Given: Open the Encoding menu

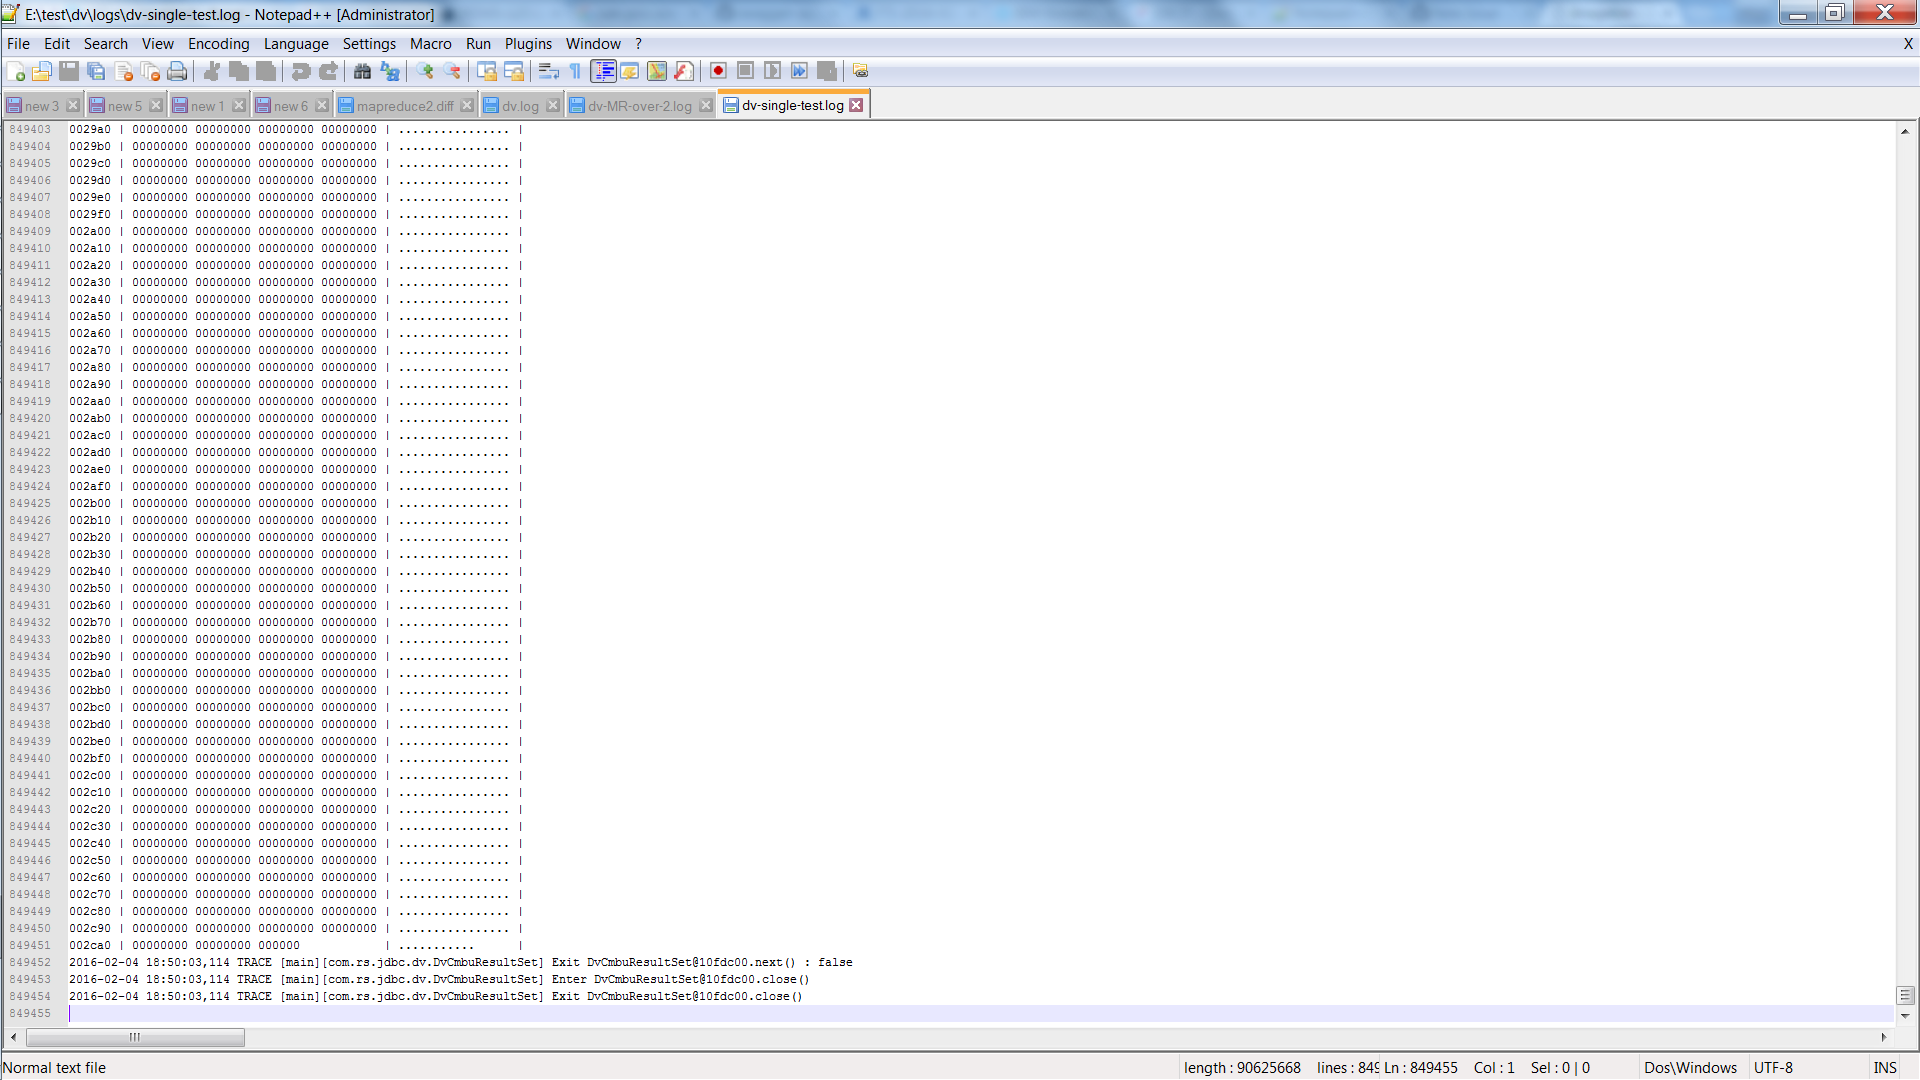Looking at the screenshot, I should tap(218, 44).
